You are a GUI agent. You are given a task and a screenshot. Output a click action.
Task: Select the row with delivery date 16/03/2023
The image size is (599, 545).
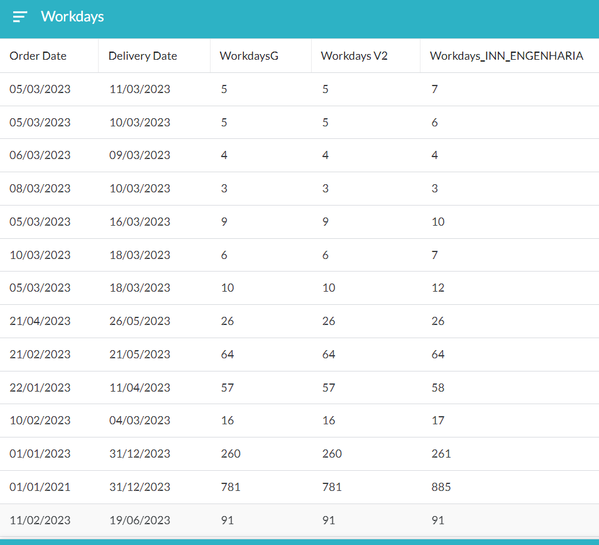[x=300, y=222]
